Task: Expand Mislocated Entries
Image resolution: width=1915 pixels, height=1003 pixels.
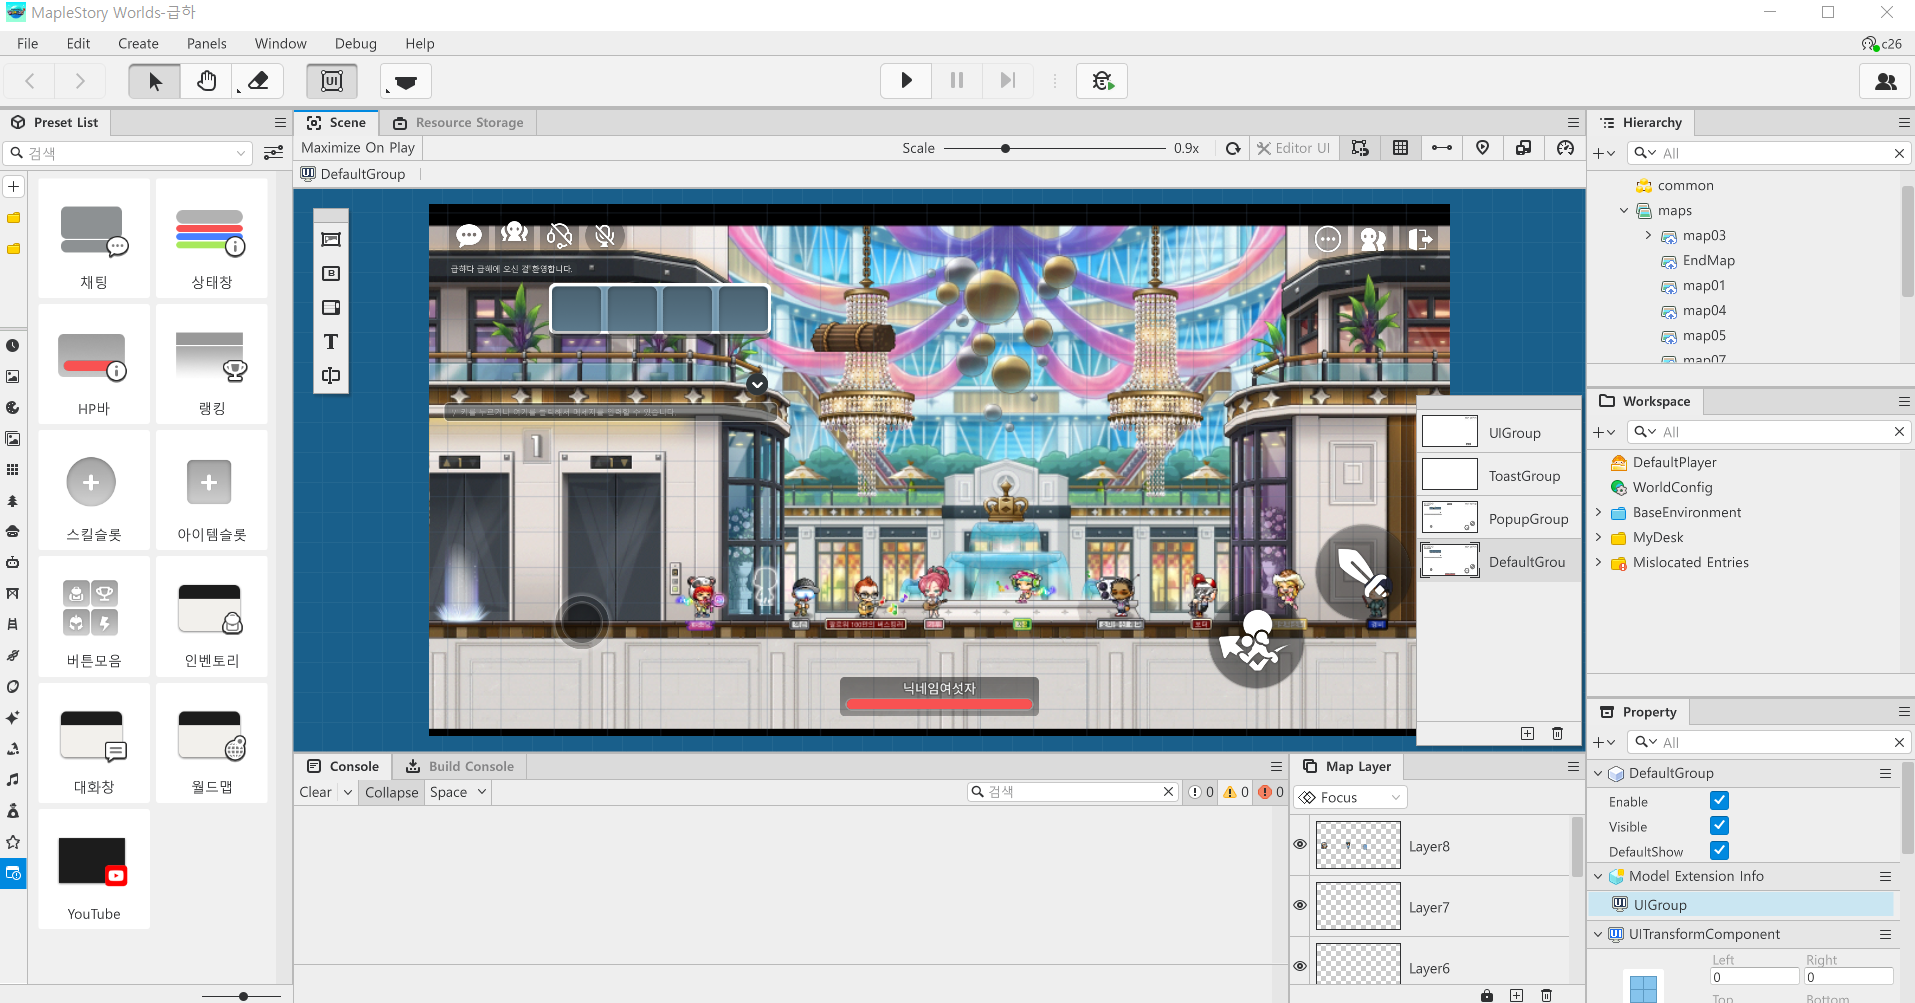Action: [1599, 563]
